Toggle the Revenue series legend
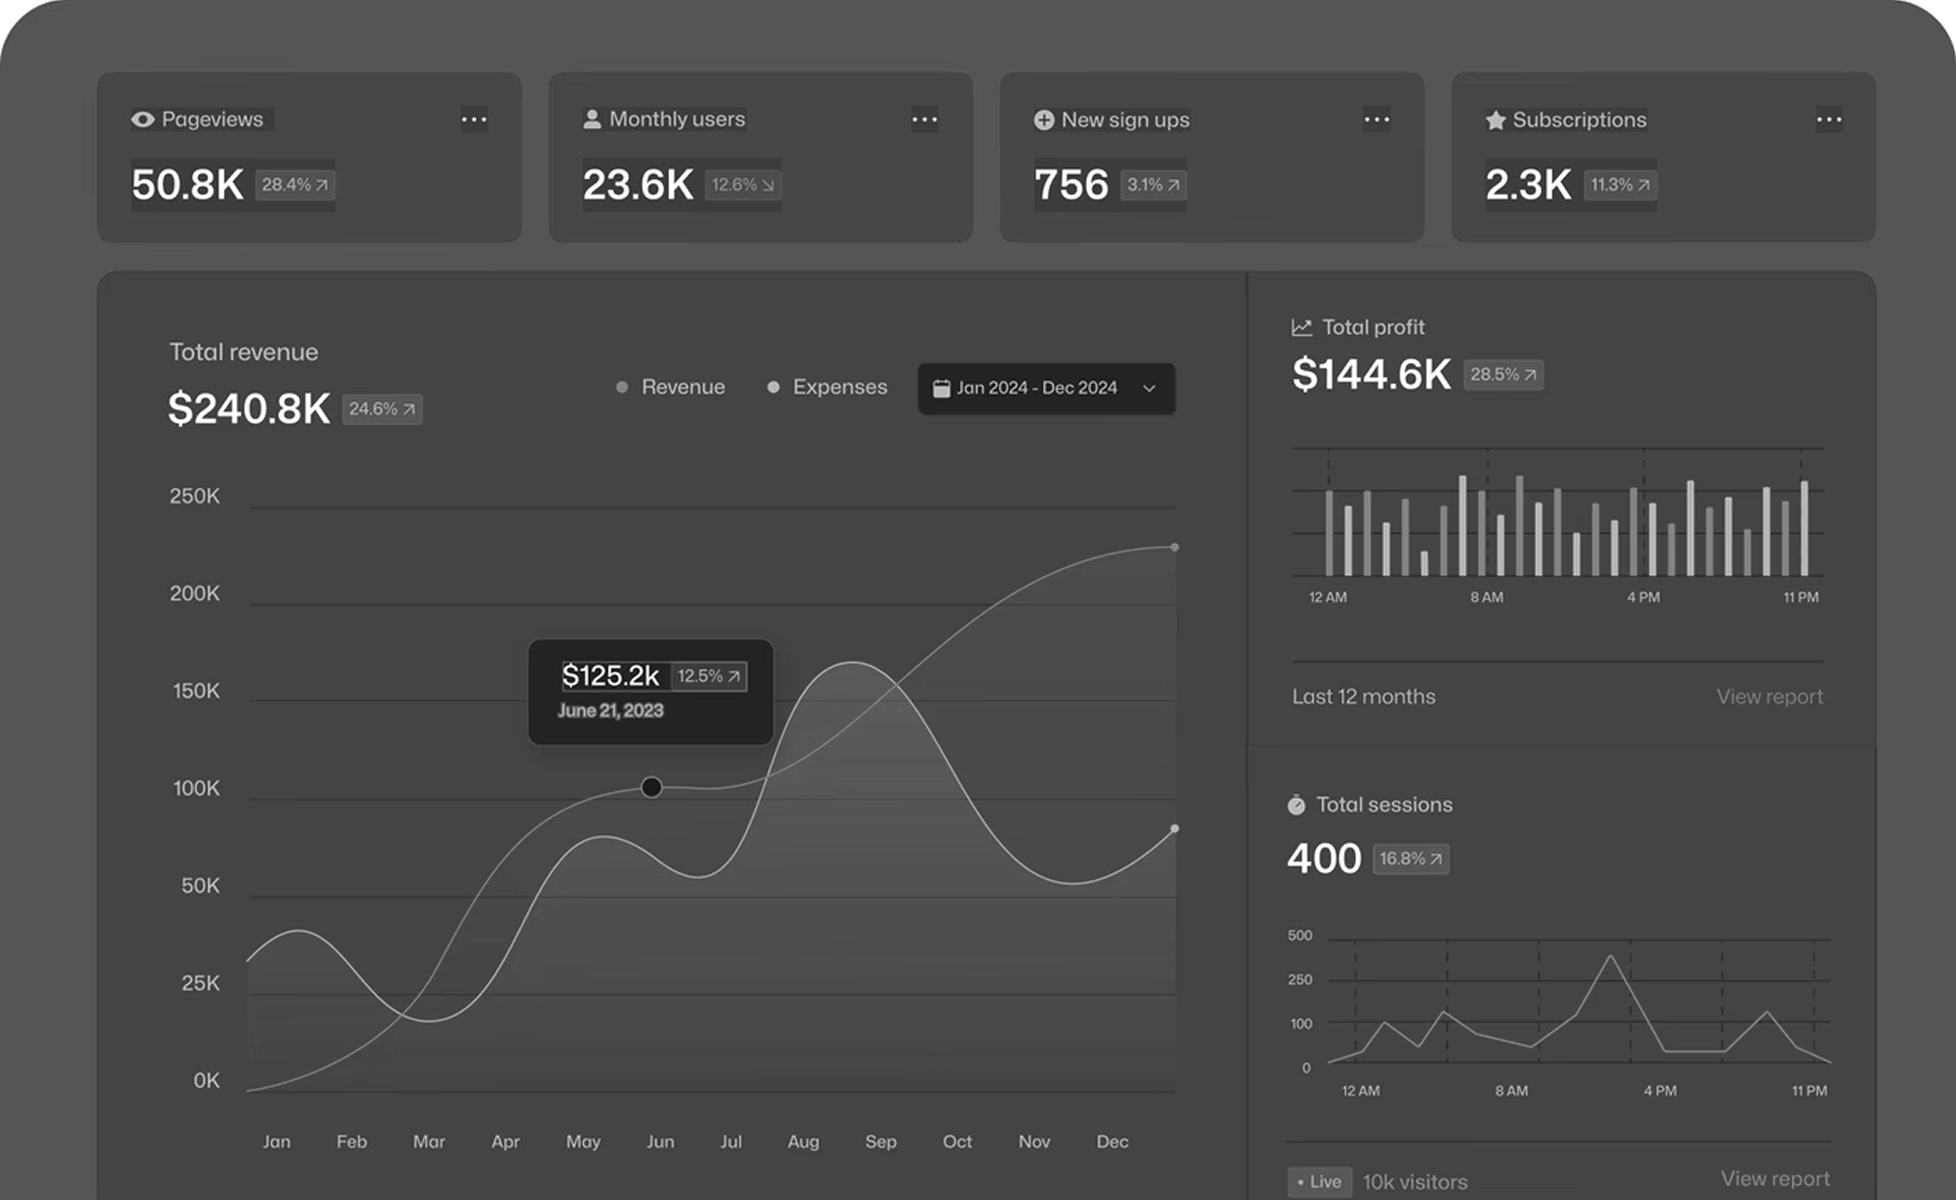The height and width of the screenshot is (1200, 1956). coord(670,387)
